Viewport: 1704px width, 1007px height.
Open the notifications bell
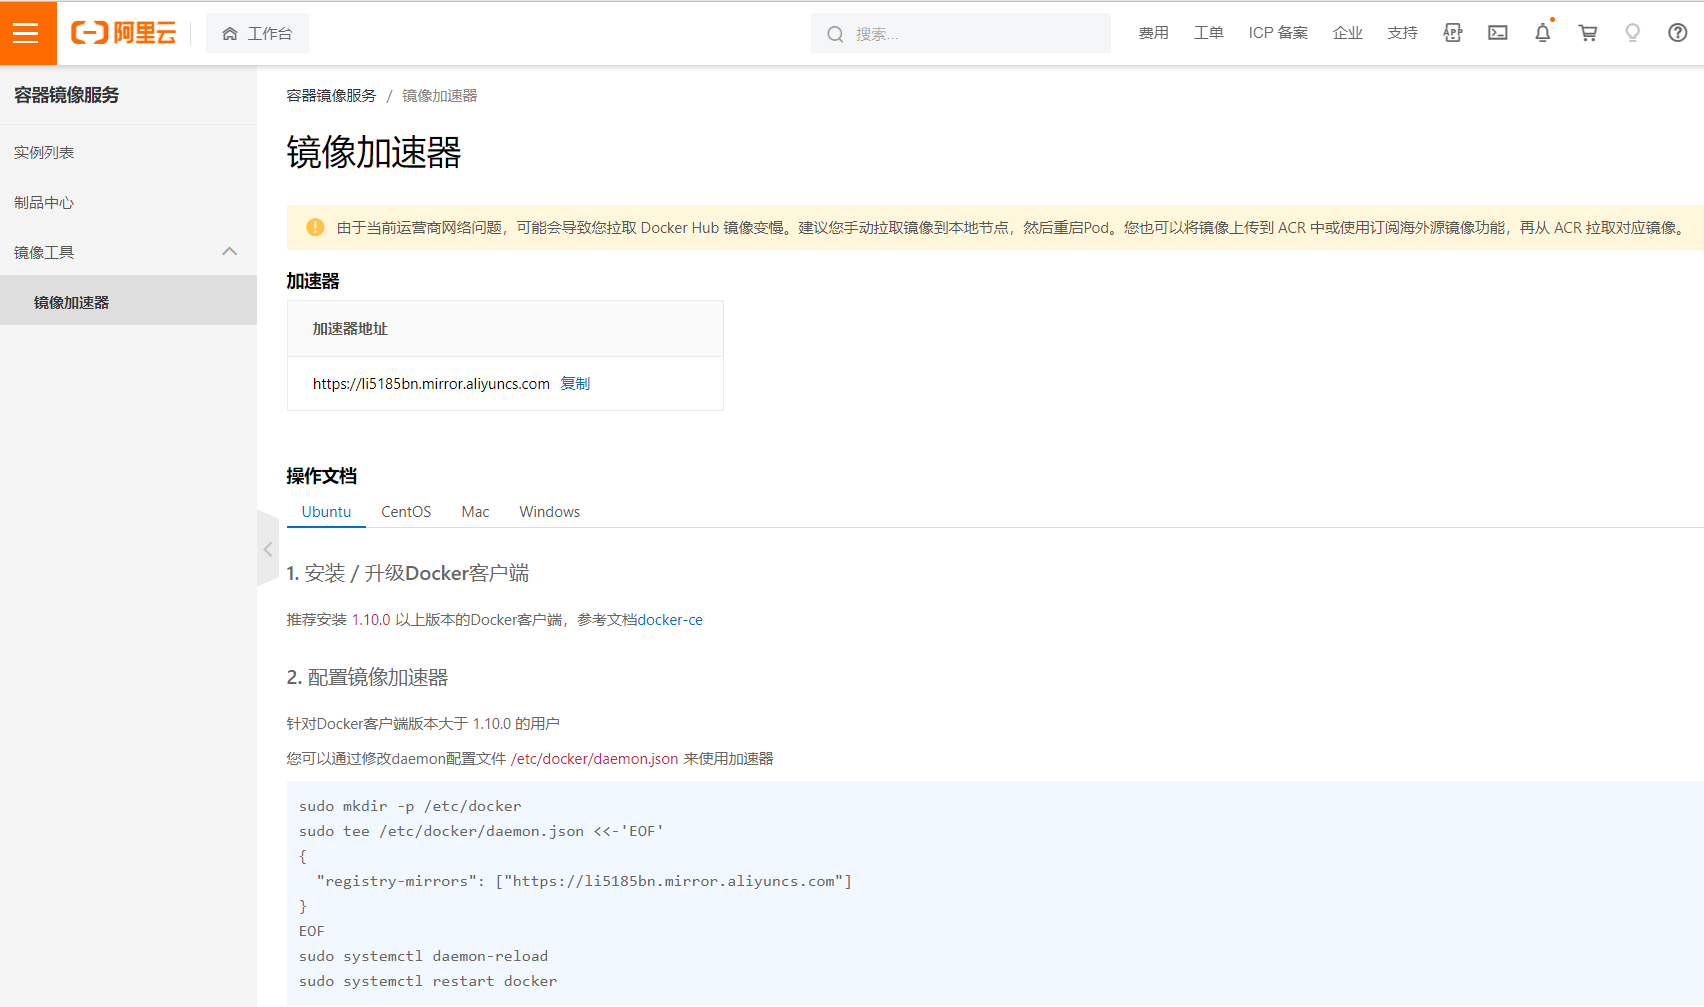[1543, 33]
